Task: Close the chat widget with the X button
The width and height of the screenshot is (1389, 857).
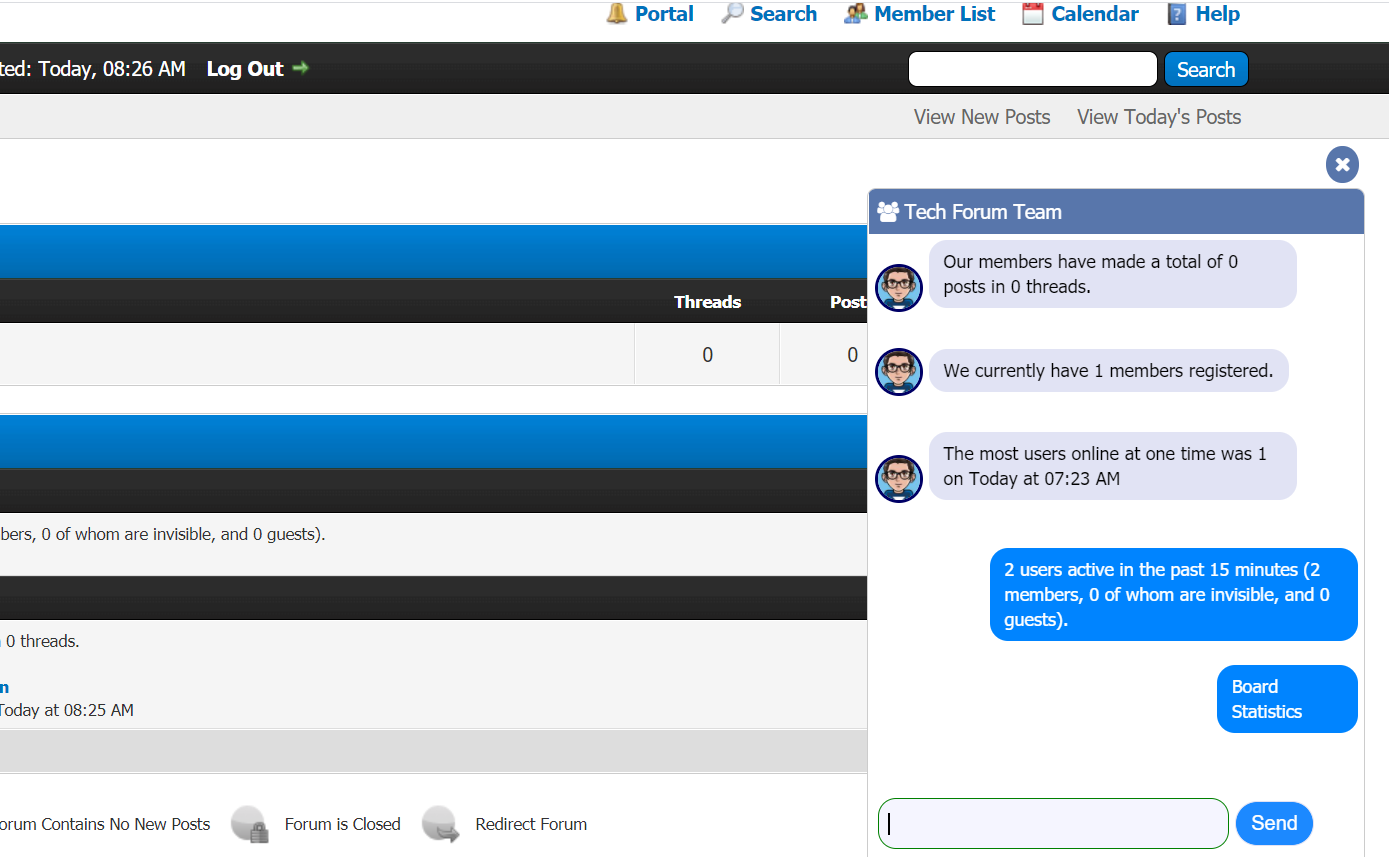Action: [1342, 164]
